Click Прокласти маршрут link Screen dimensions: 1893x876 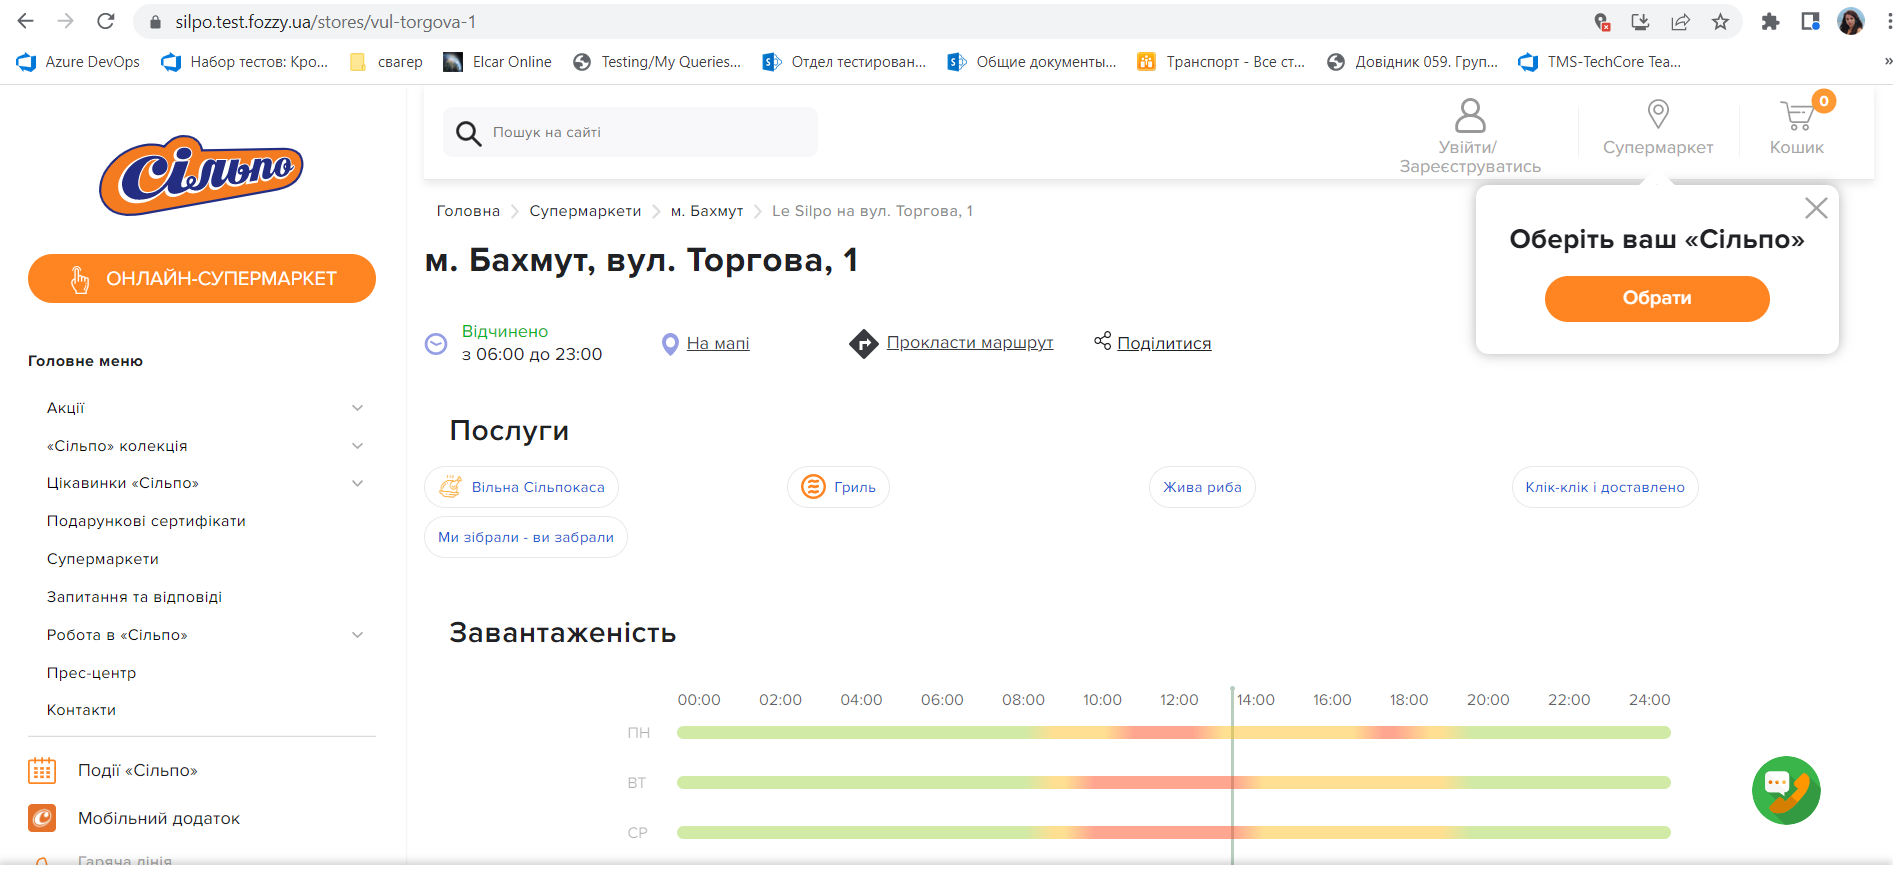[970, 343]
